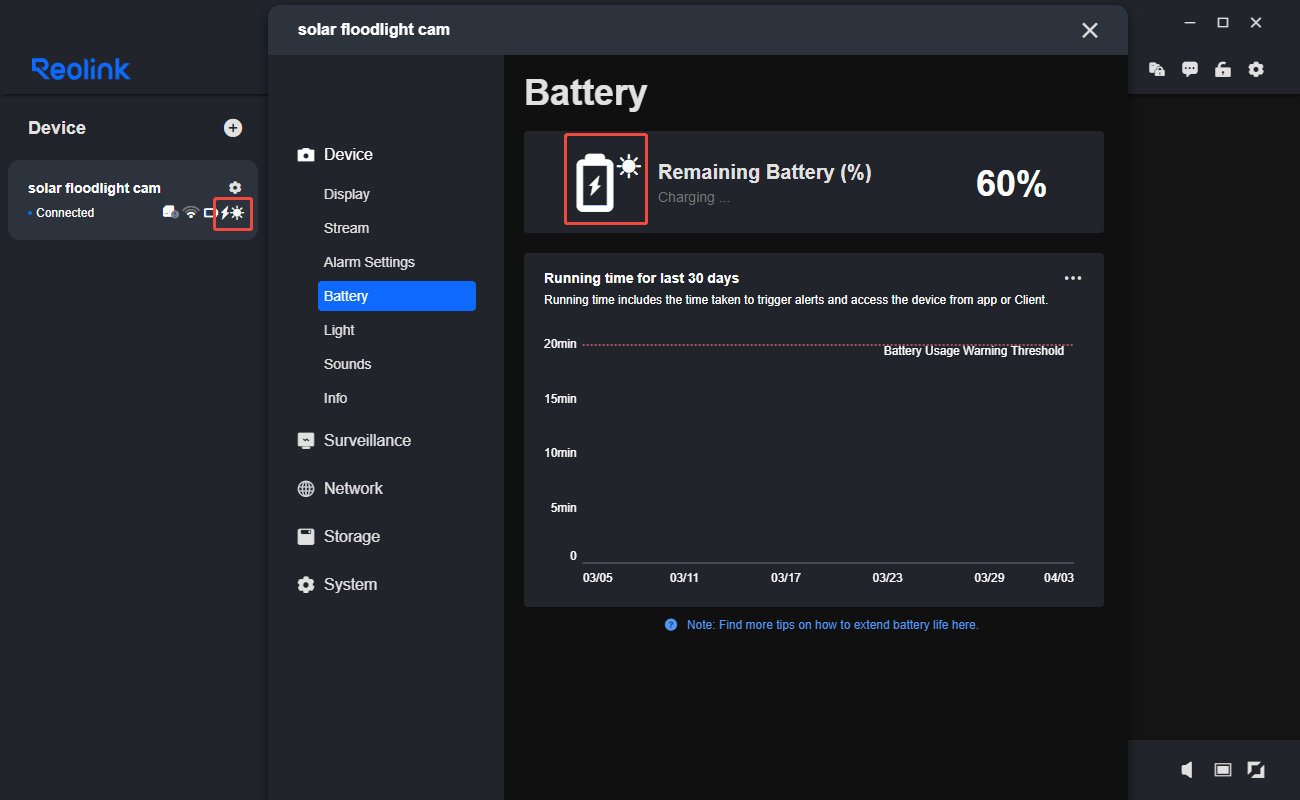Open feedback using the chat bubble icon
The width and height of the screenshot is (1300, 800).
pos(1189,69)
